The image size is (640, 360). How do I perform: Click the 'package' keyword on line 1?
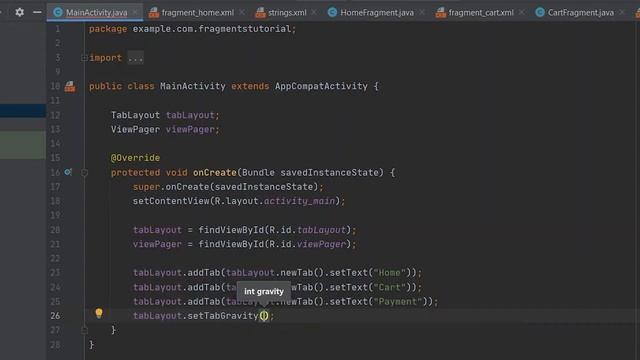tap(108, 29)
